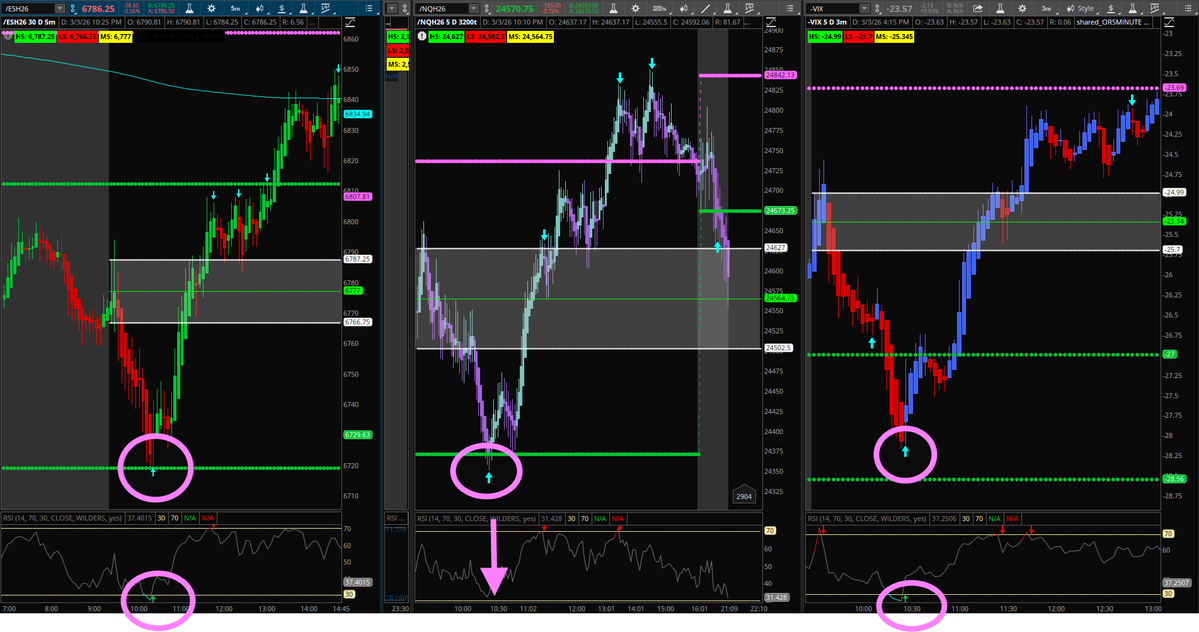Click the 2904 tick counter badge
The image size is (1199, 632).
(744, 496)
